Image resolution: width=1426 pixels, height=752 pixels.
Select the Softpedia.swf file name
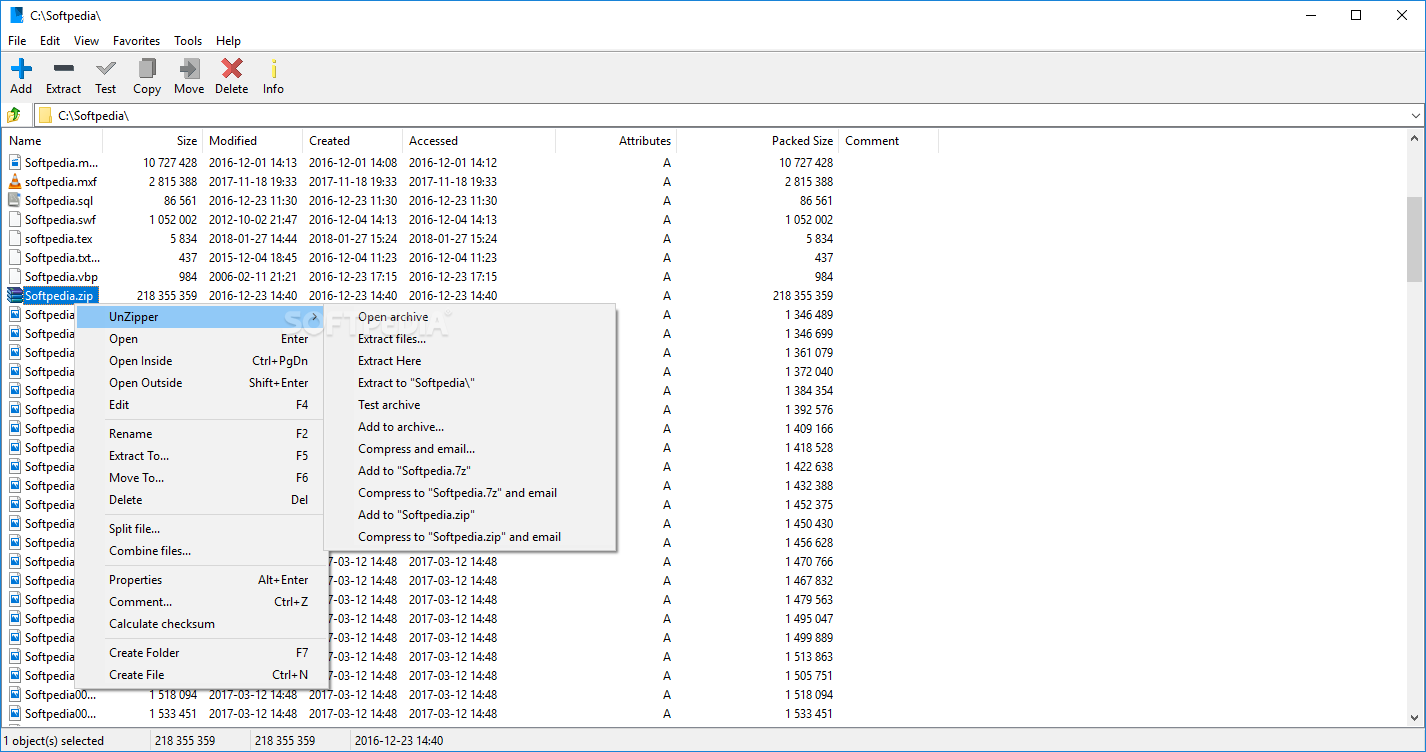pyautogui.click(x=60, y=219)
